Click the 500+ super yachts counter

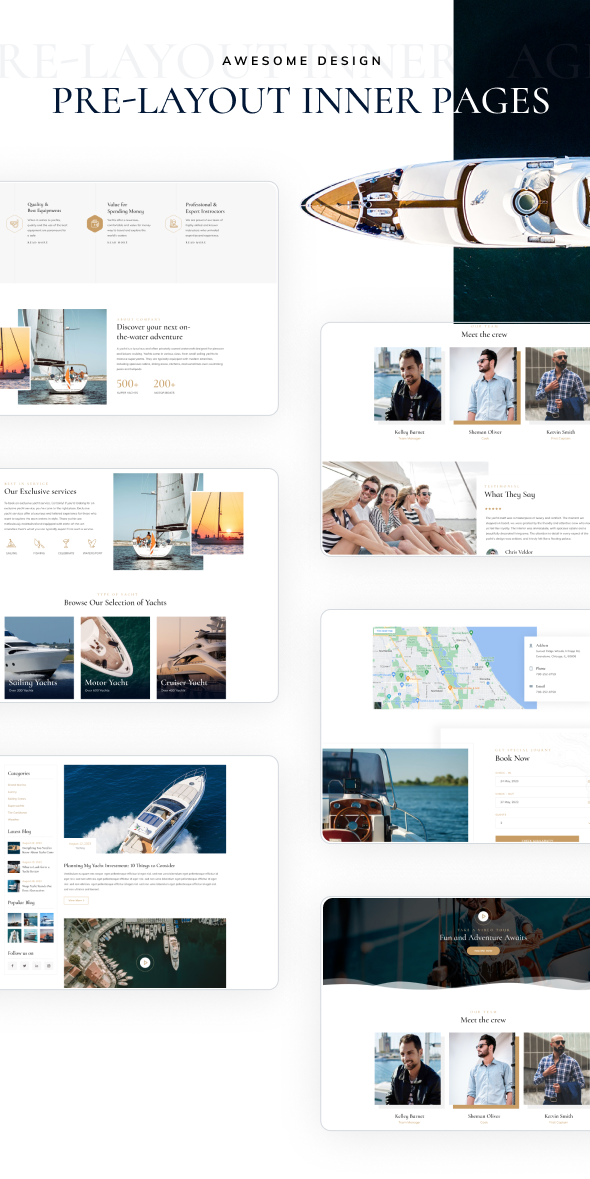(x=128, y=386)
